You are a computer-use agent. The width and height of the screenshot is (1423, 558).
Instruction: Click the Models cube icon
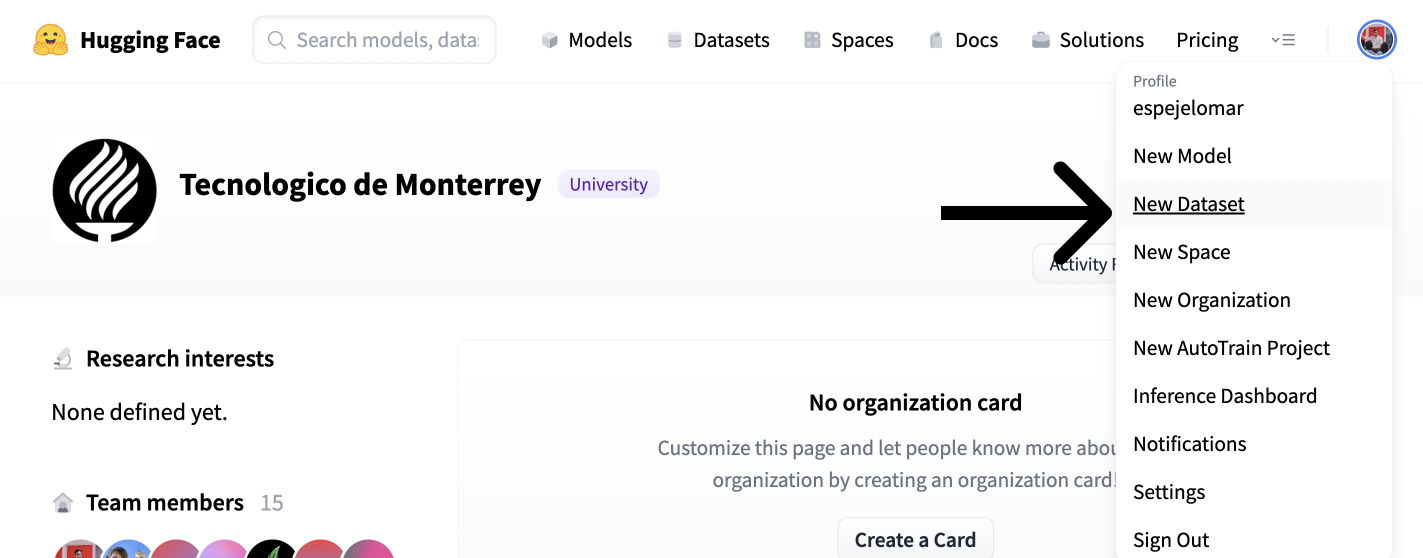[x=549, y=40]
